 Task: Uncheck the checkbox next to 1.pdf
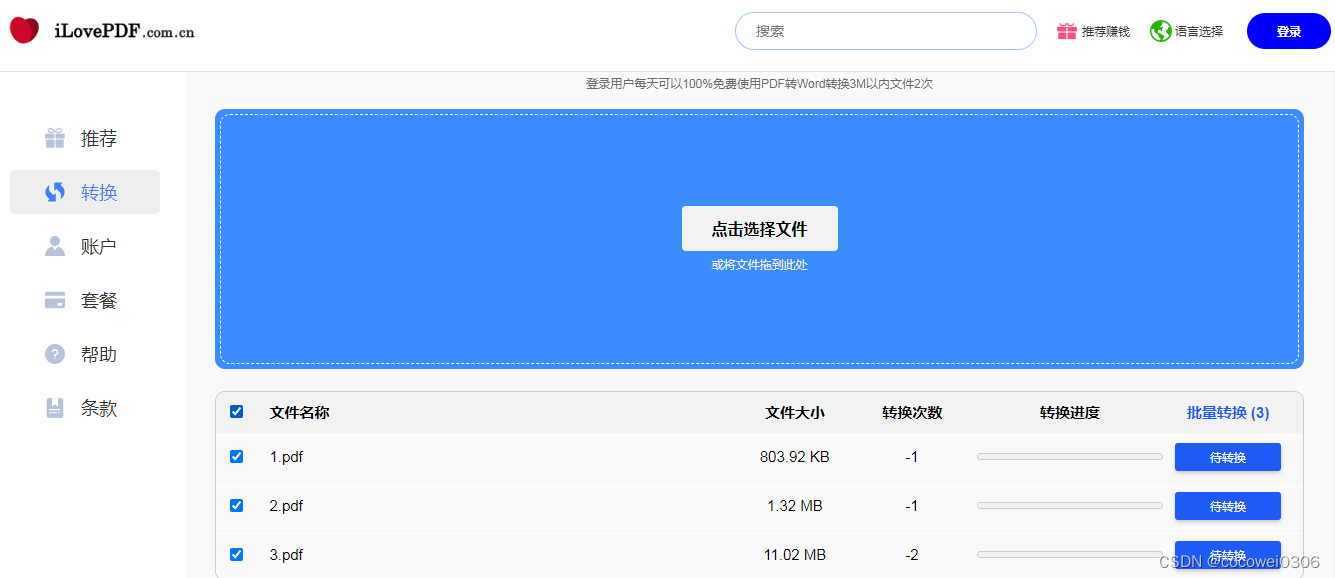237,456
